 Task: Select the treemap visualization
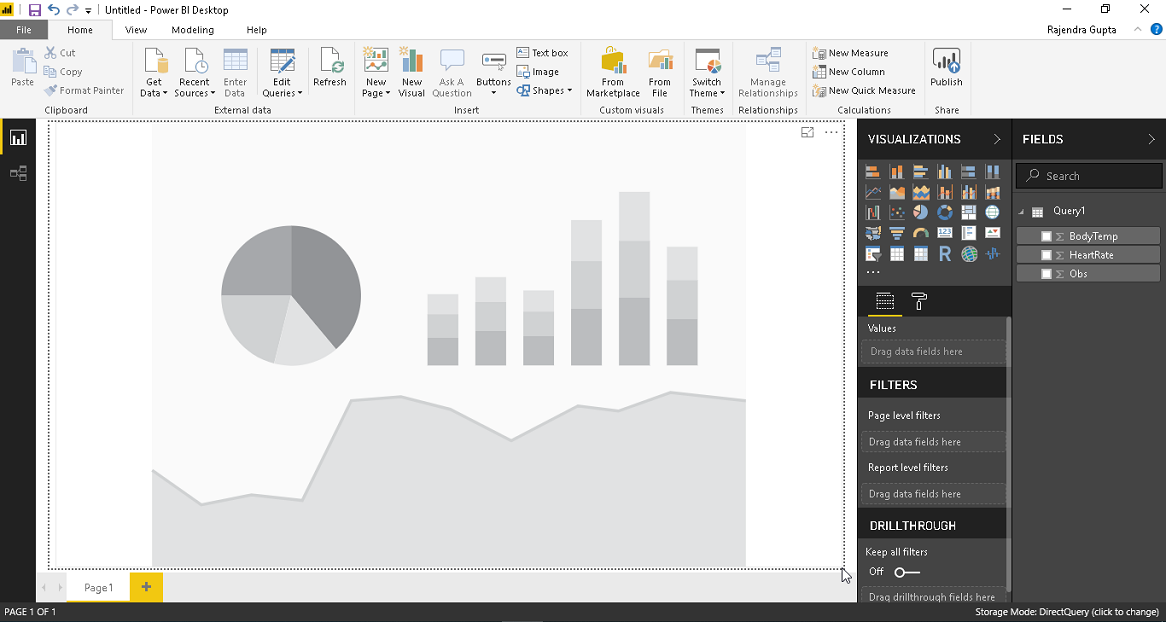968,213
